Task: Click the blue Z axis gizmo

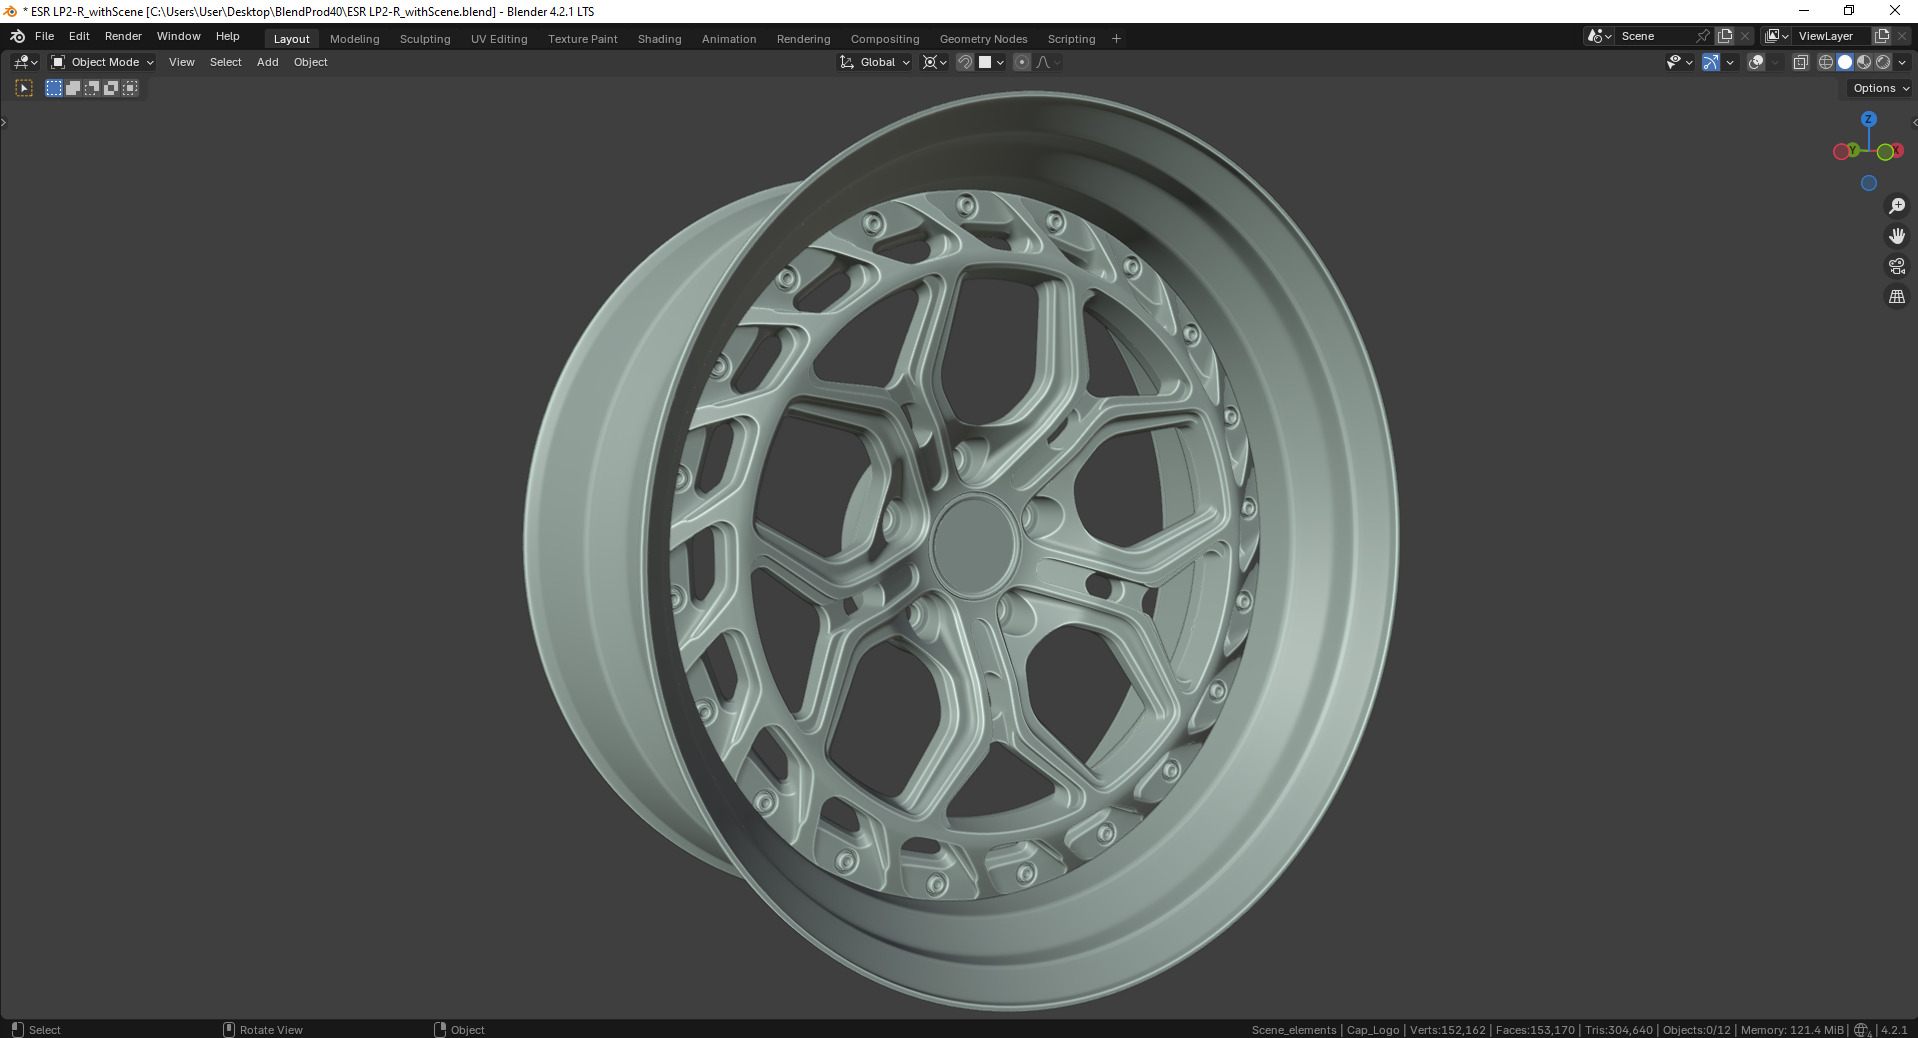Action: [x=1868, y=119]
